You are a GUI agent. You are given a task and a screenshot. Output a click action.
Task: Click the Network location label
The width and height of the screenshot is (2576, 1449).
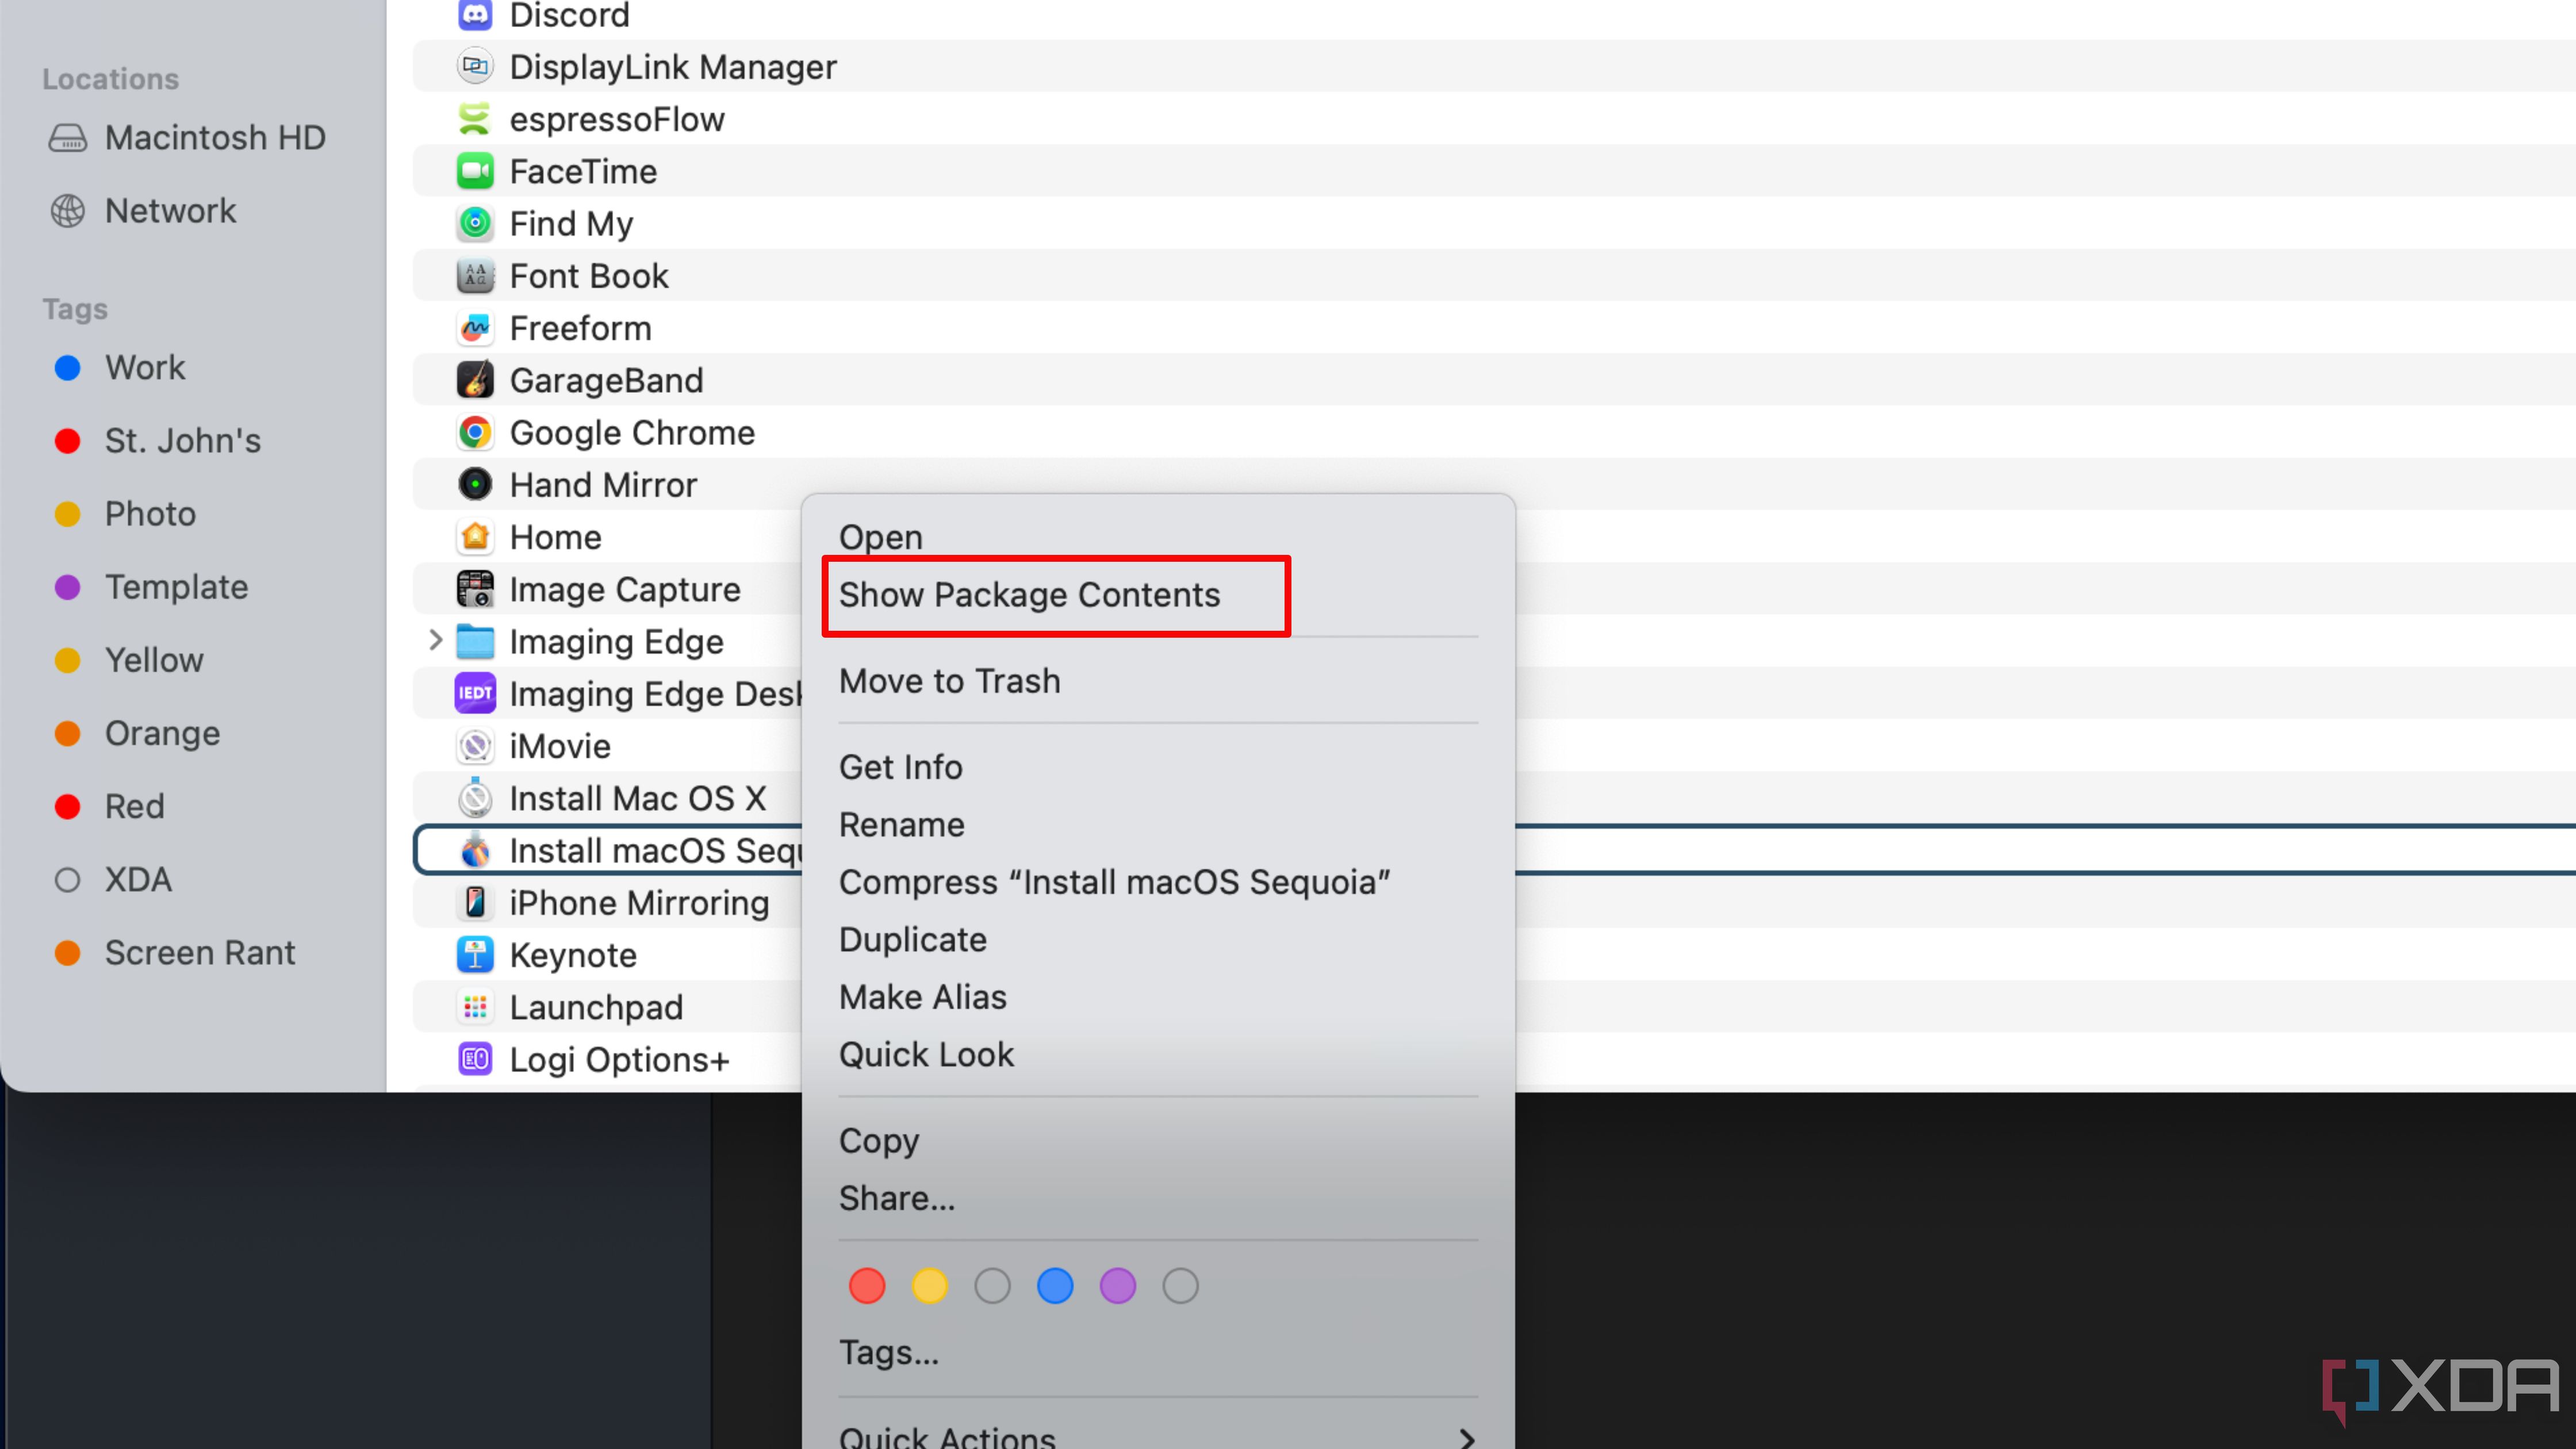(170, 211)
